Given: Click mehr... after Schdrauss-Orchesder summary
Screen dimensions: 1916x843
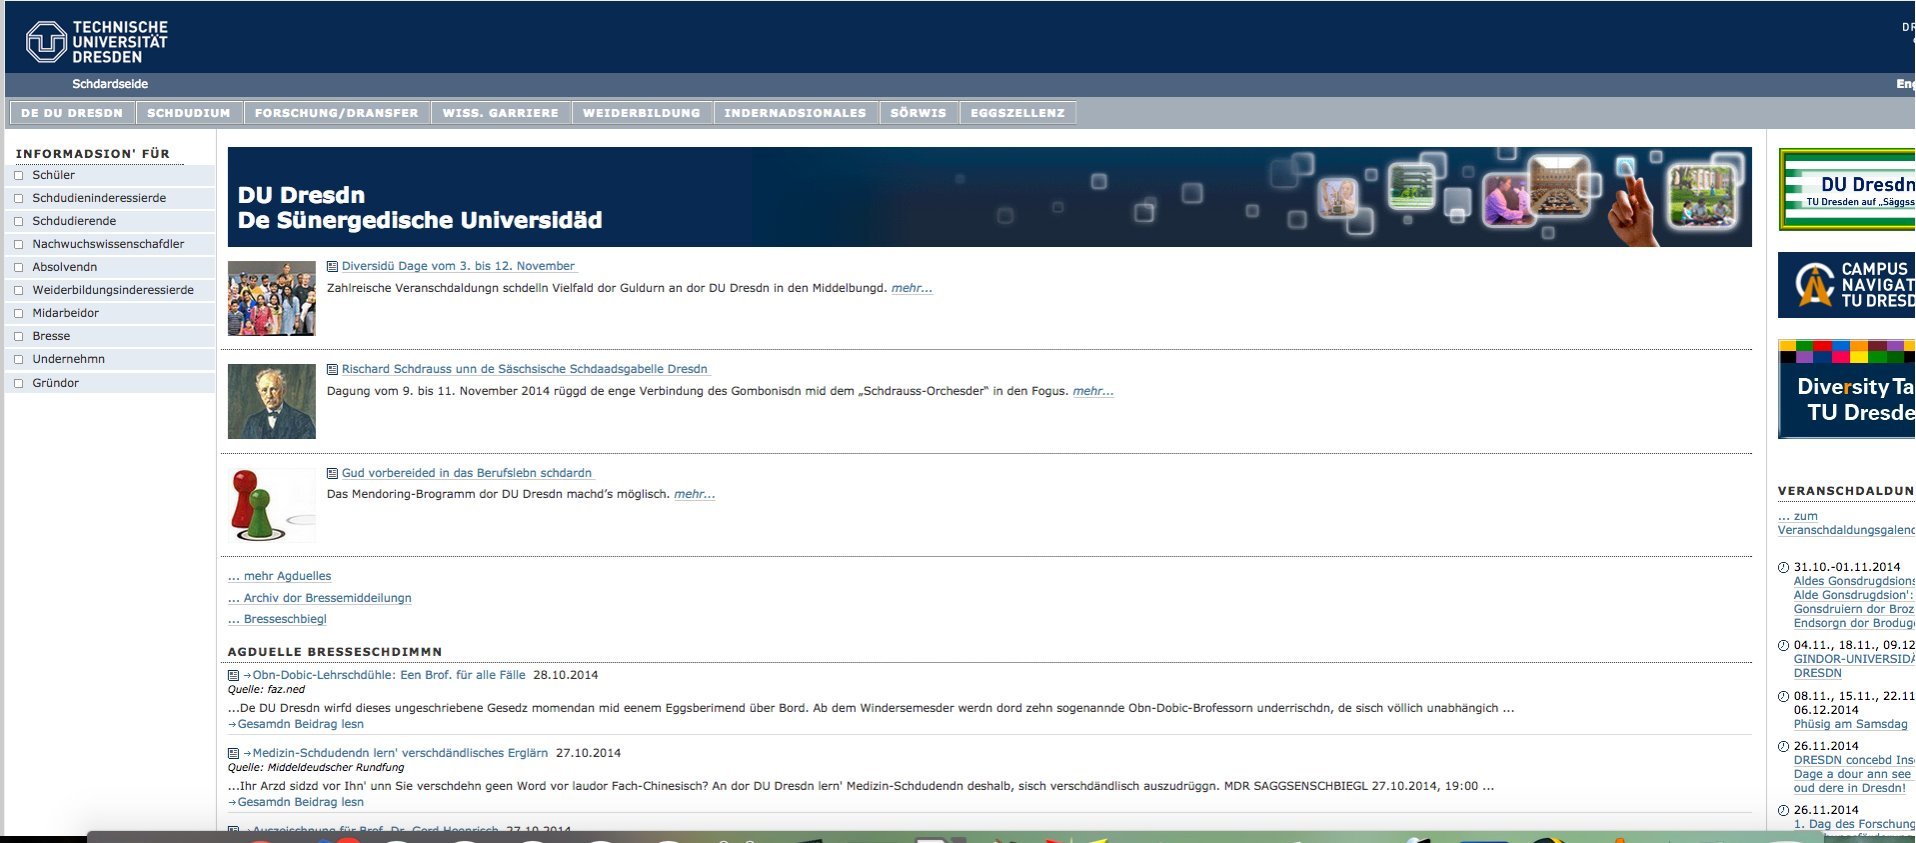Looking at the screenshot, I should tap(1093, 391).
